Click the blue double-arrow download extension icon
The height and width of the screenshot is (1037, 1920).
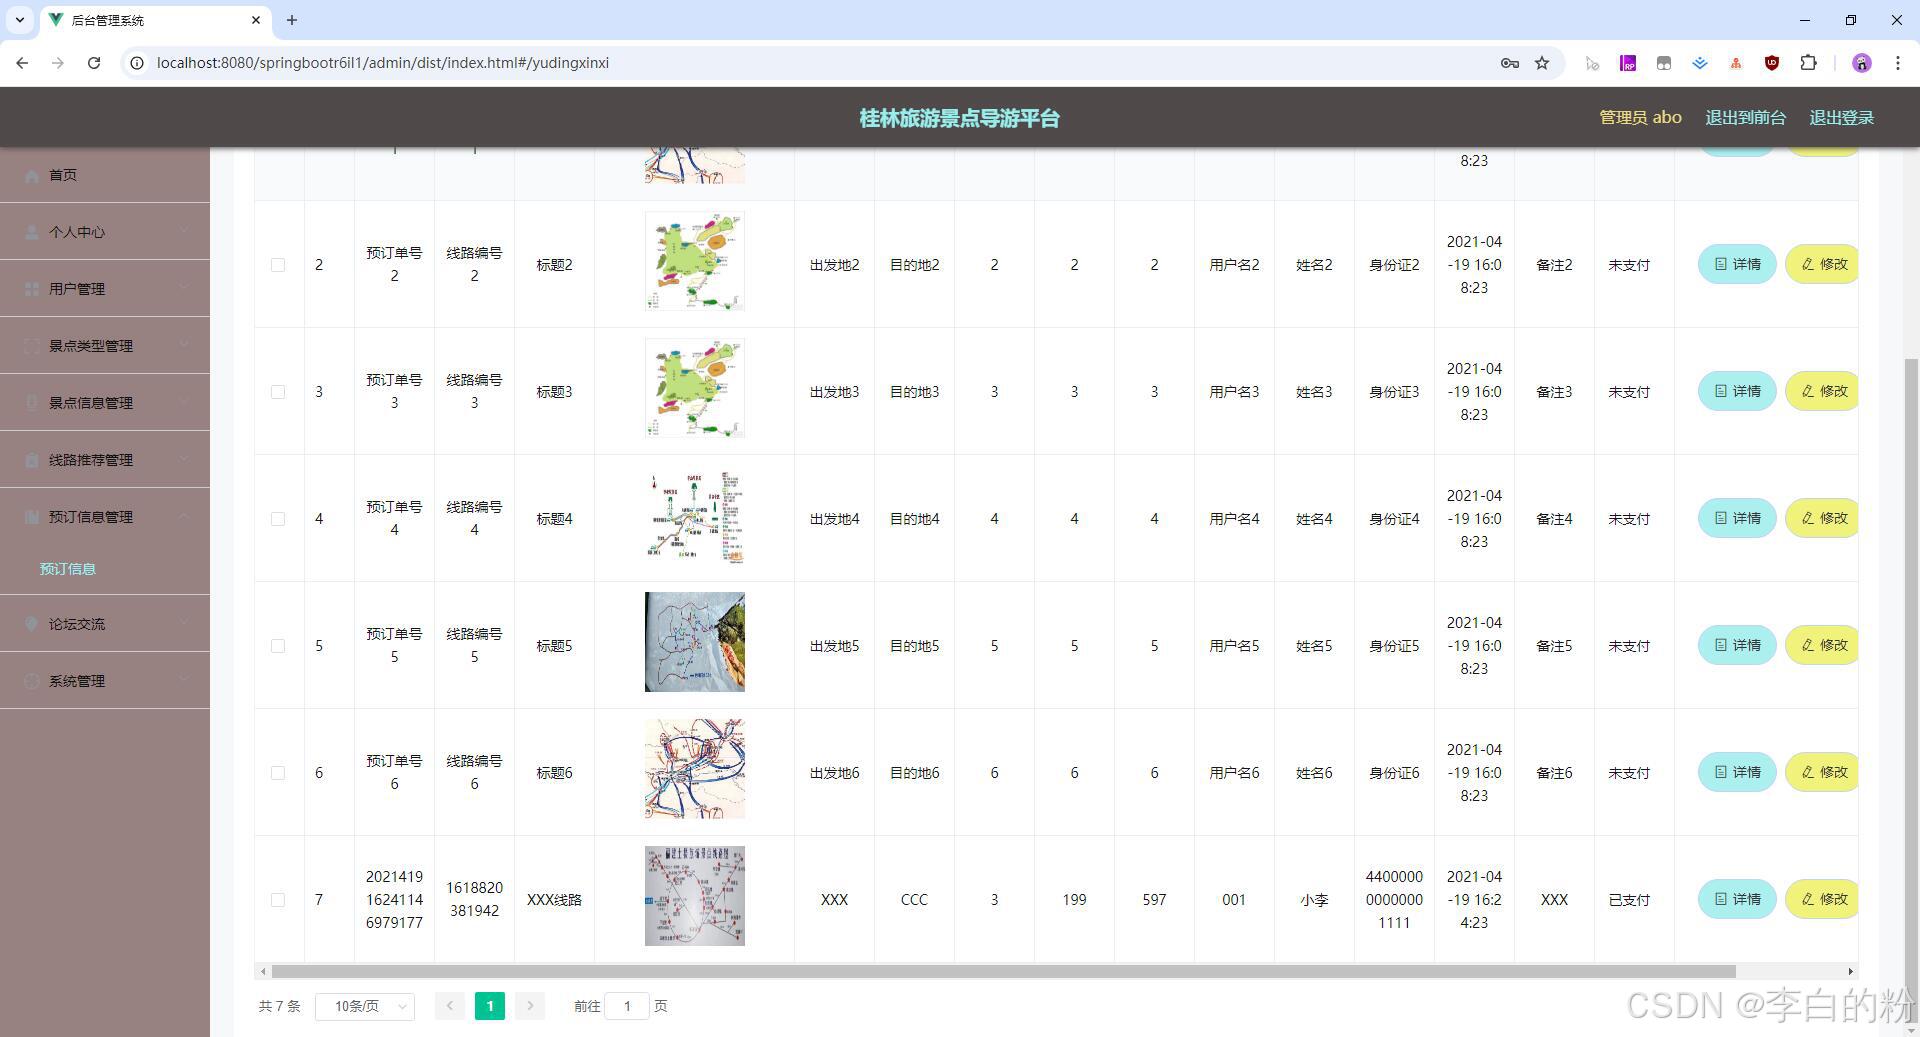(1700, 63)
